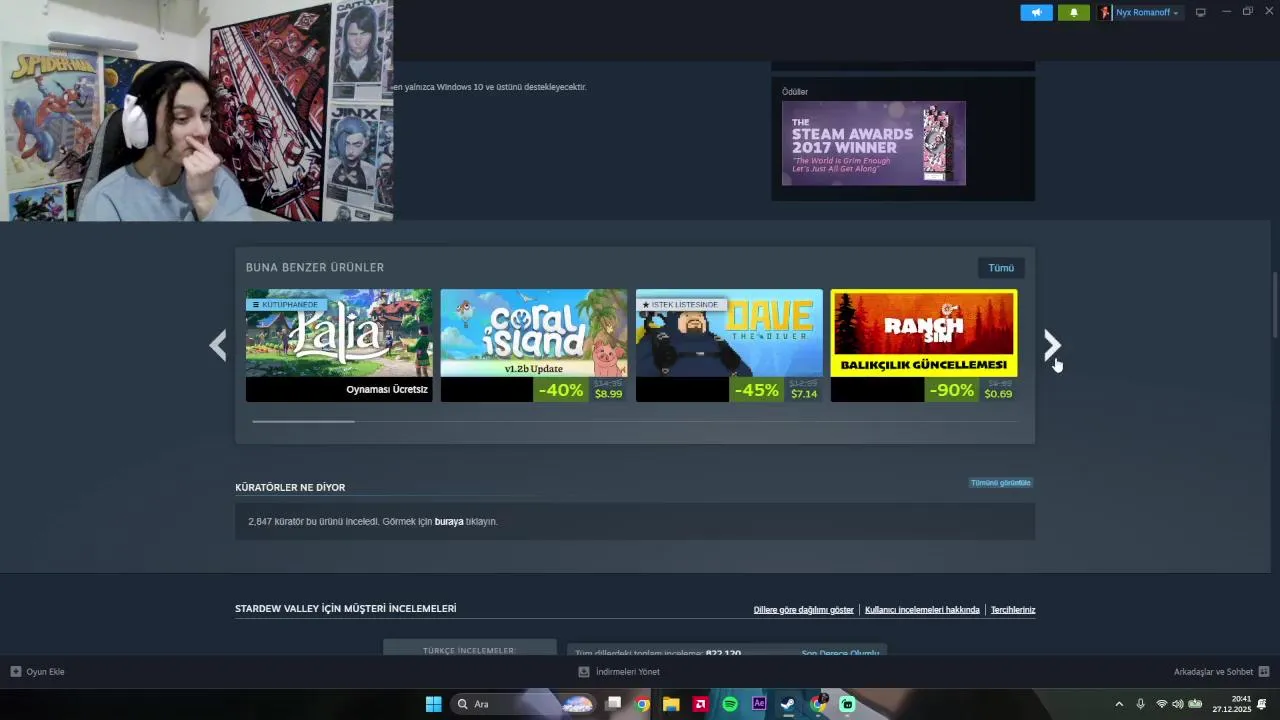Click the Tümü button in similar products

(1001, 268)
